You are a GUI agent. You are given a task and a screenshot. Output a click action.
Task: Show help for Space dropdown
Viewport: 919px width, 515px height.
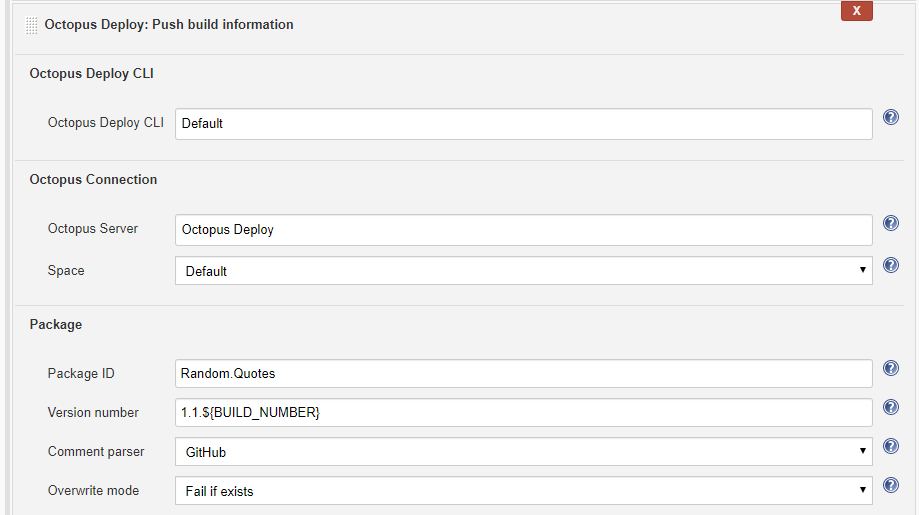tap(891, 265)
